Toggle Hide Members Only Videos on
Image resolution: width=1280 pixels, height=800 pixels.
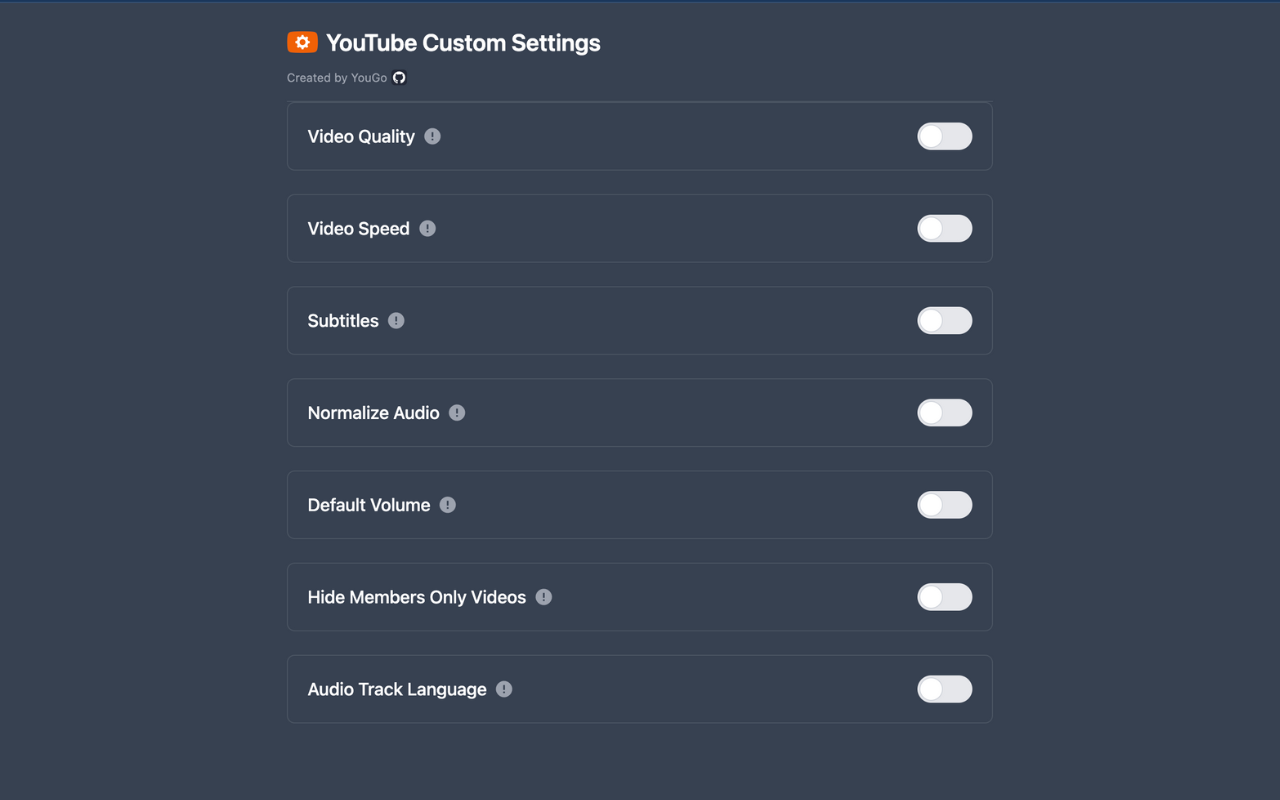click(x=944, y=597)
